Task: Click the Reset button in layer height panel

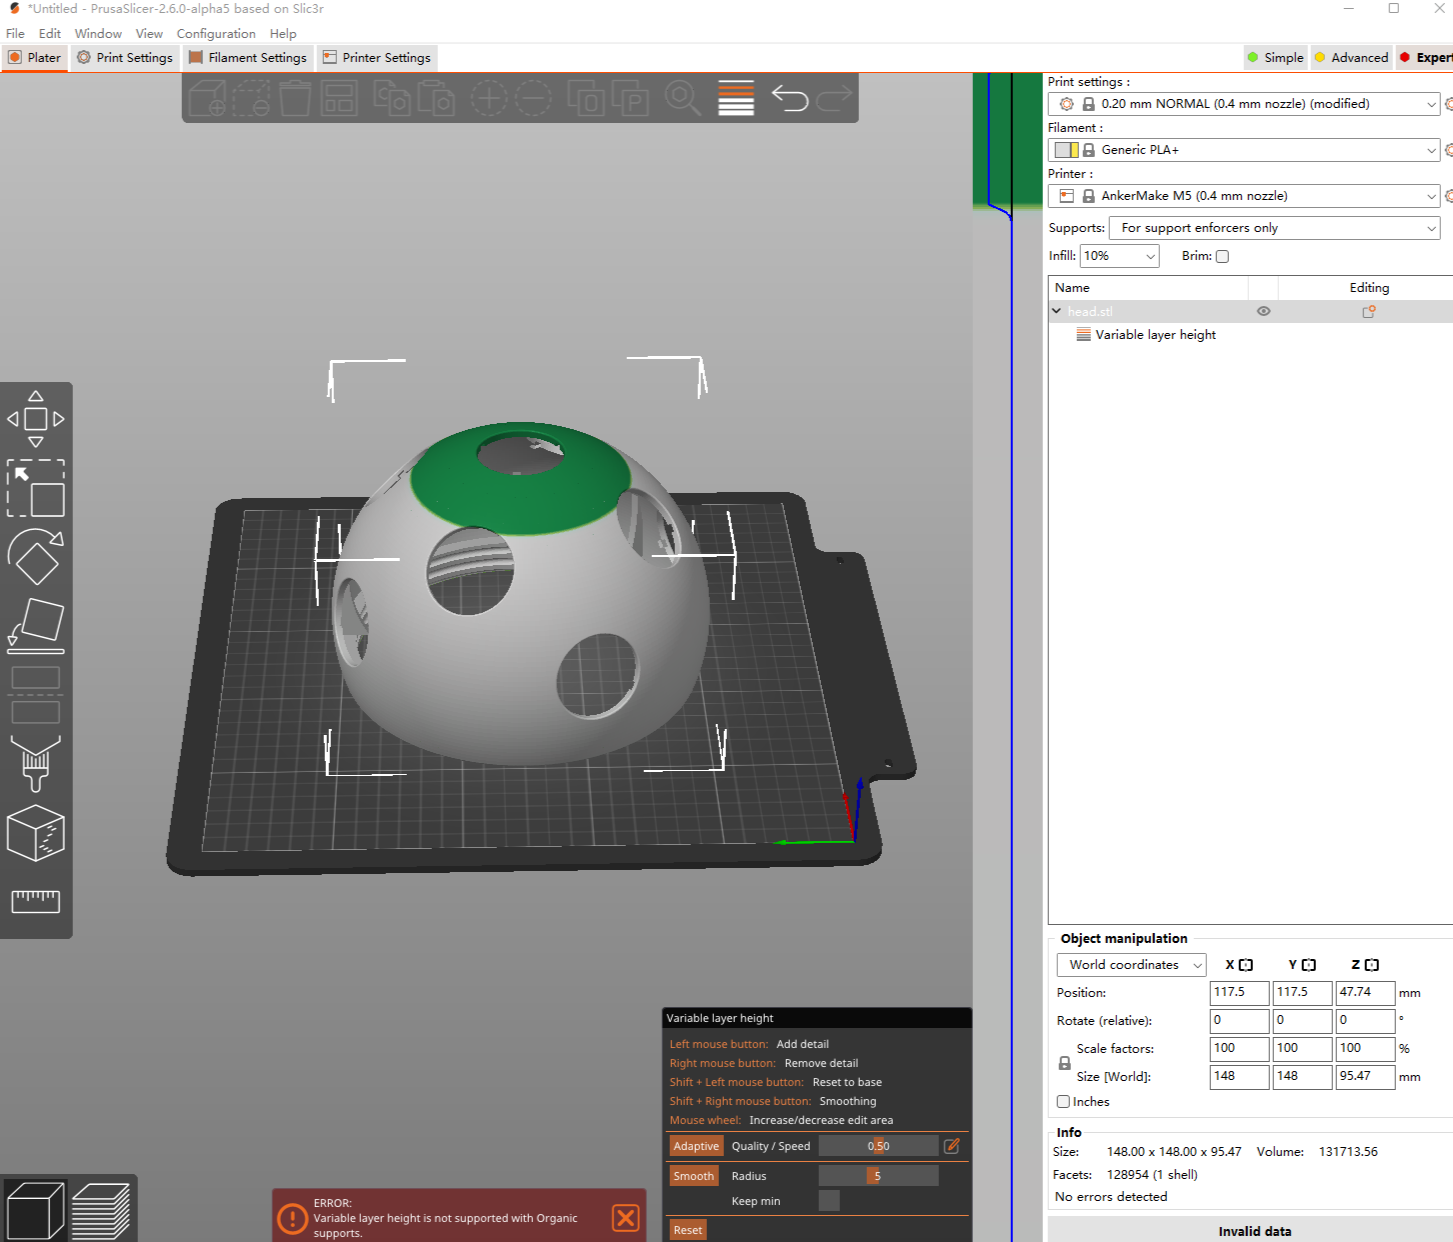Action: point(687,1229)
